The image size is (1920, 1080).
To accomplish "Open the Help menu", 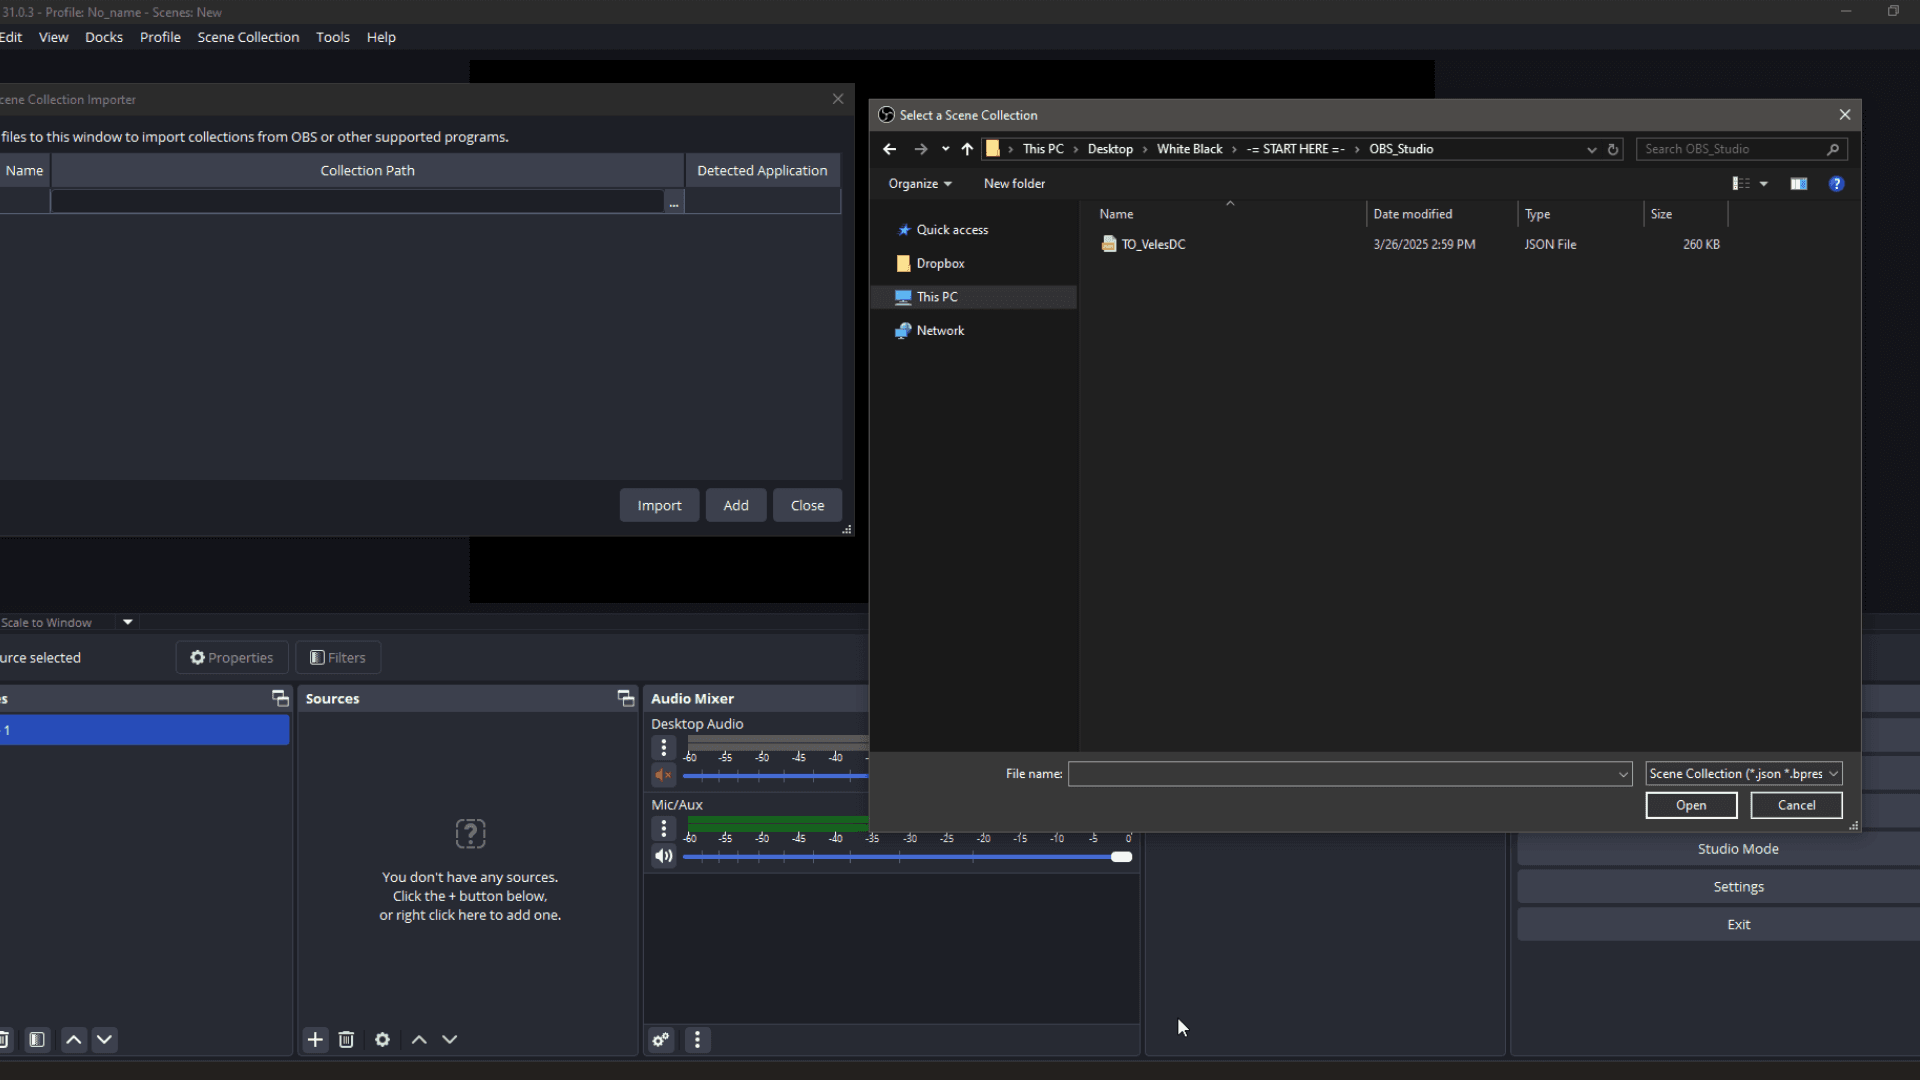I will [x=381, y=37].
